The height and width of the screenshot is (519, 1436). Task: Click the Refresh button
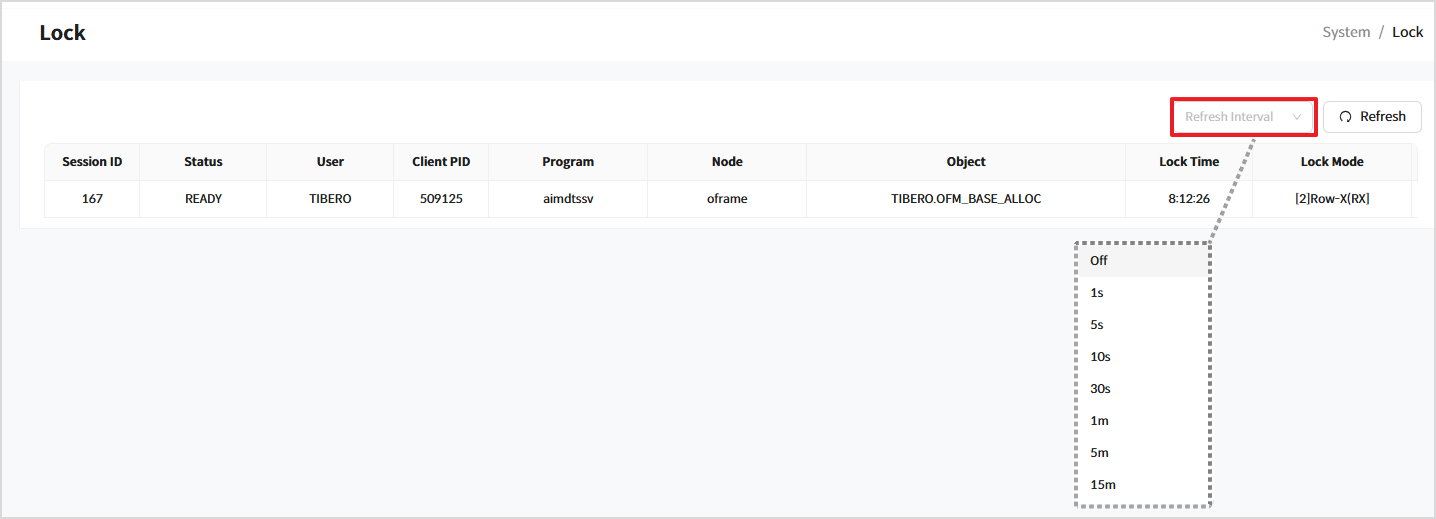coord(1372,117)
